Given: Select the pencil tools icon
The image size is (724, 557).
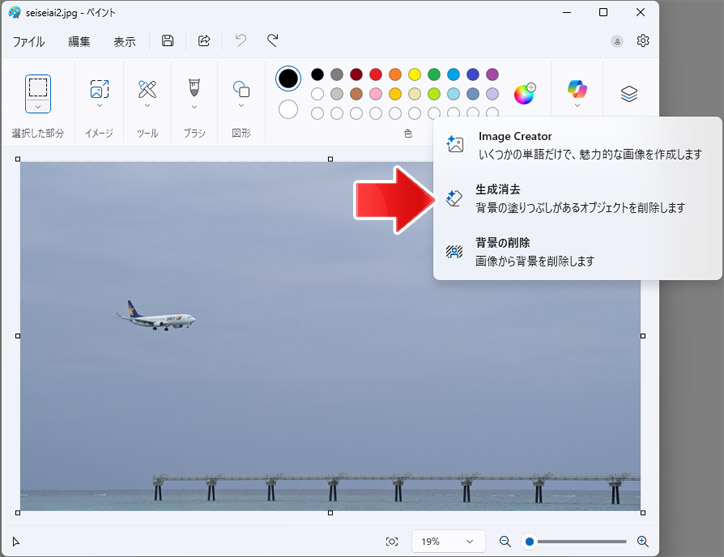Looking at the screenshot, I should (147, 89).
